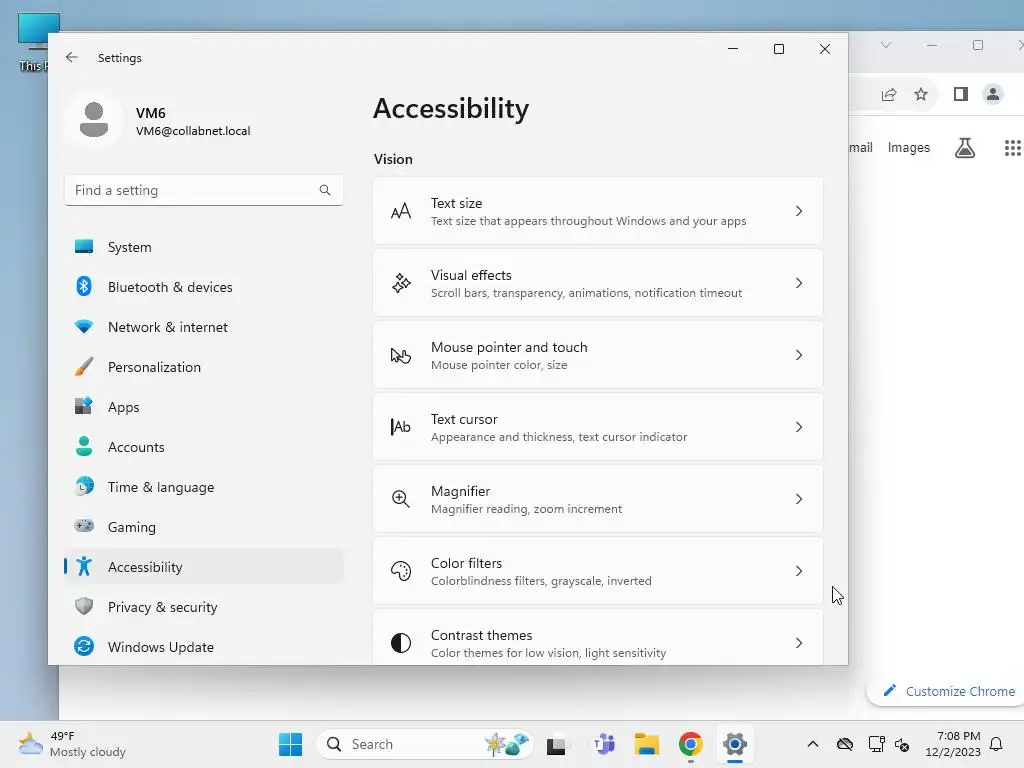Image resolution: width=1024 pixels, height=768 pixels.
Task: Click the Privacy & security shield icon
Action: pyautogui.click(x=84, y=606)
